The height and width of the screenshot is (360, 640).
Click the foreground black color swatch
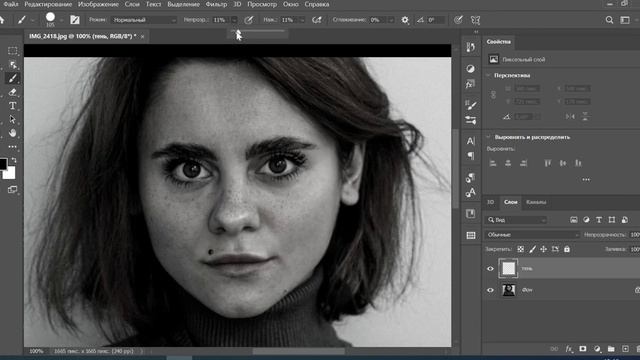2,164
